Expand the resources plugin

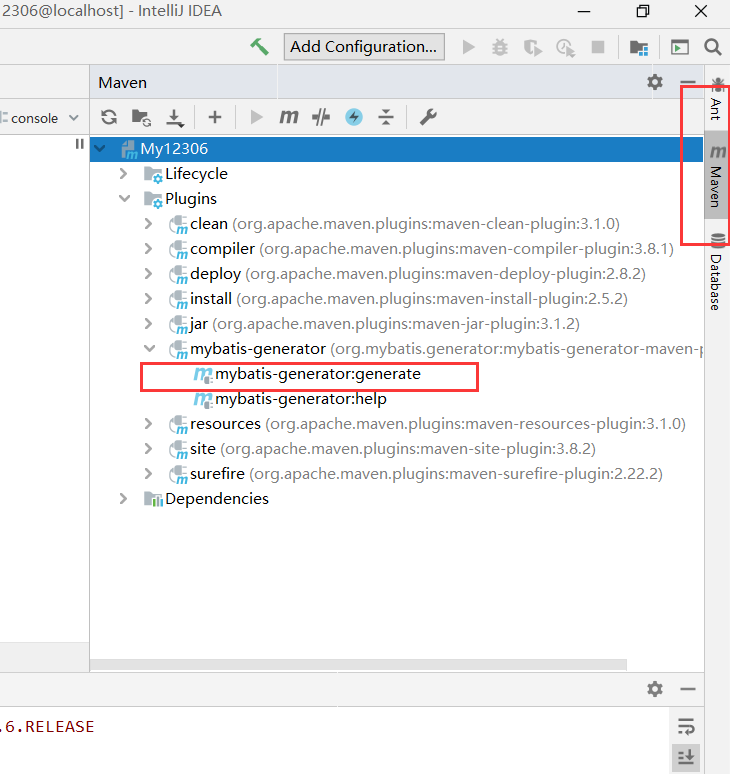tap(149, 424)
